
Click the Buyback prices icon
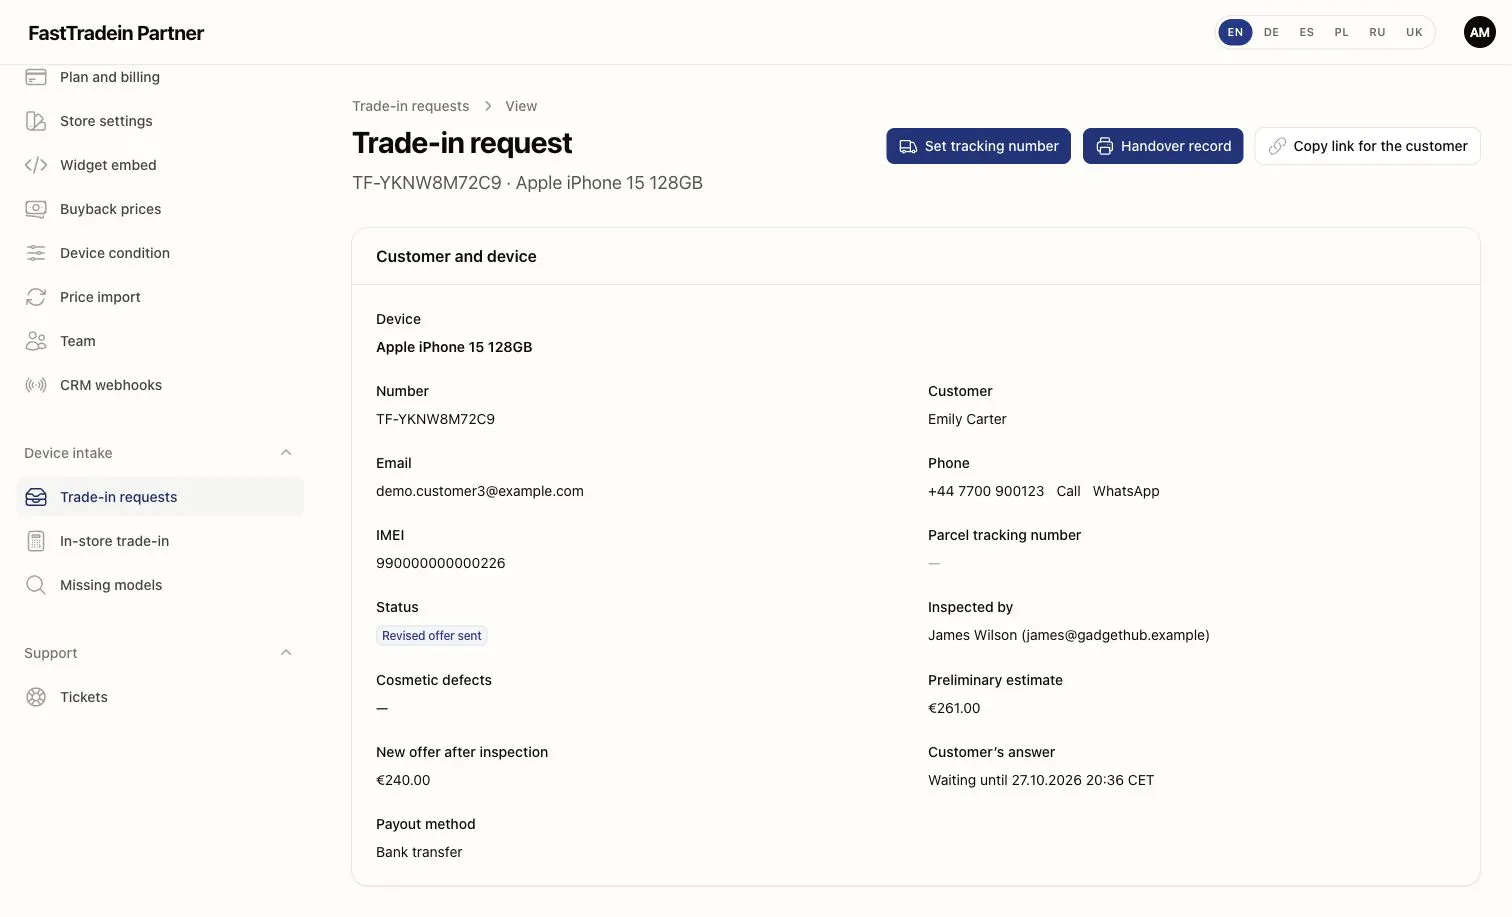coord(36,209)
